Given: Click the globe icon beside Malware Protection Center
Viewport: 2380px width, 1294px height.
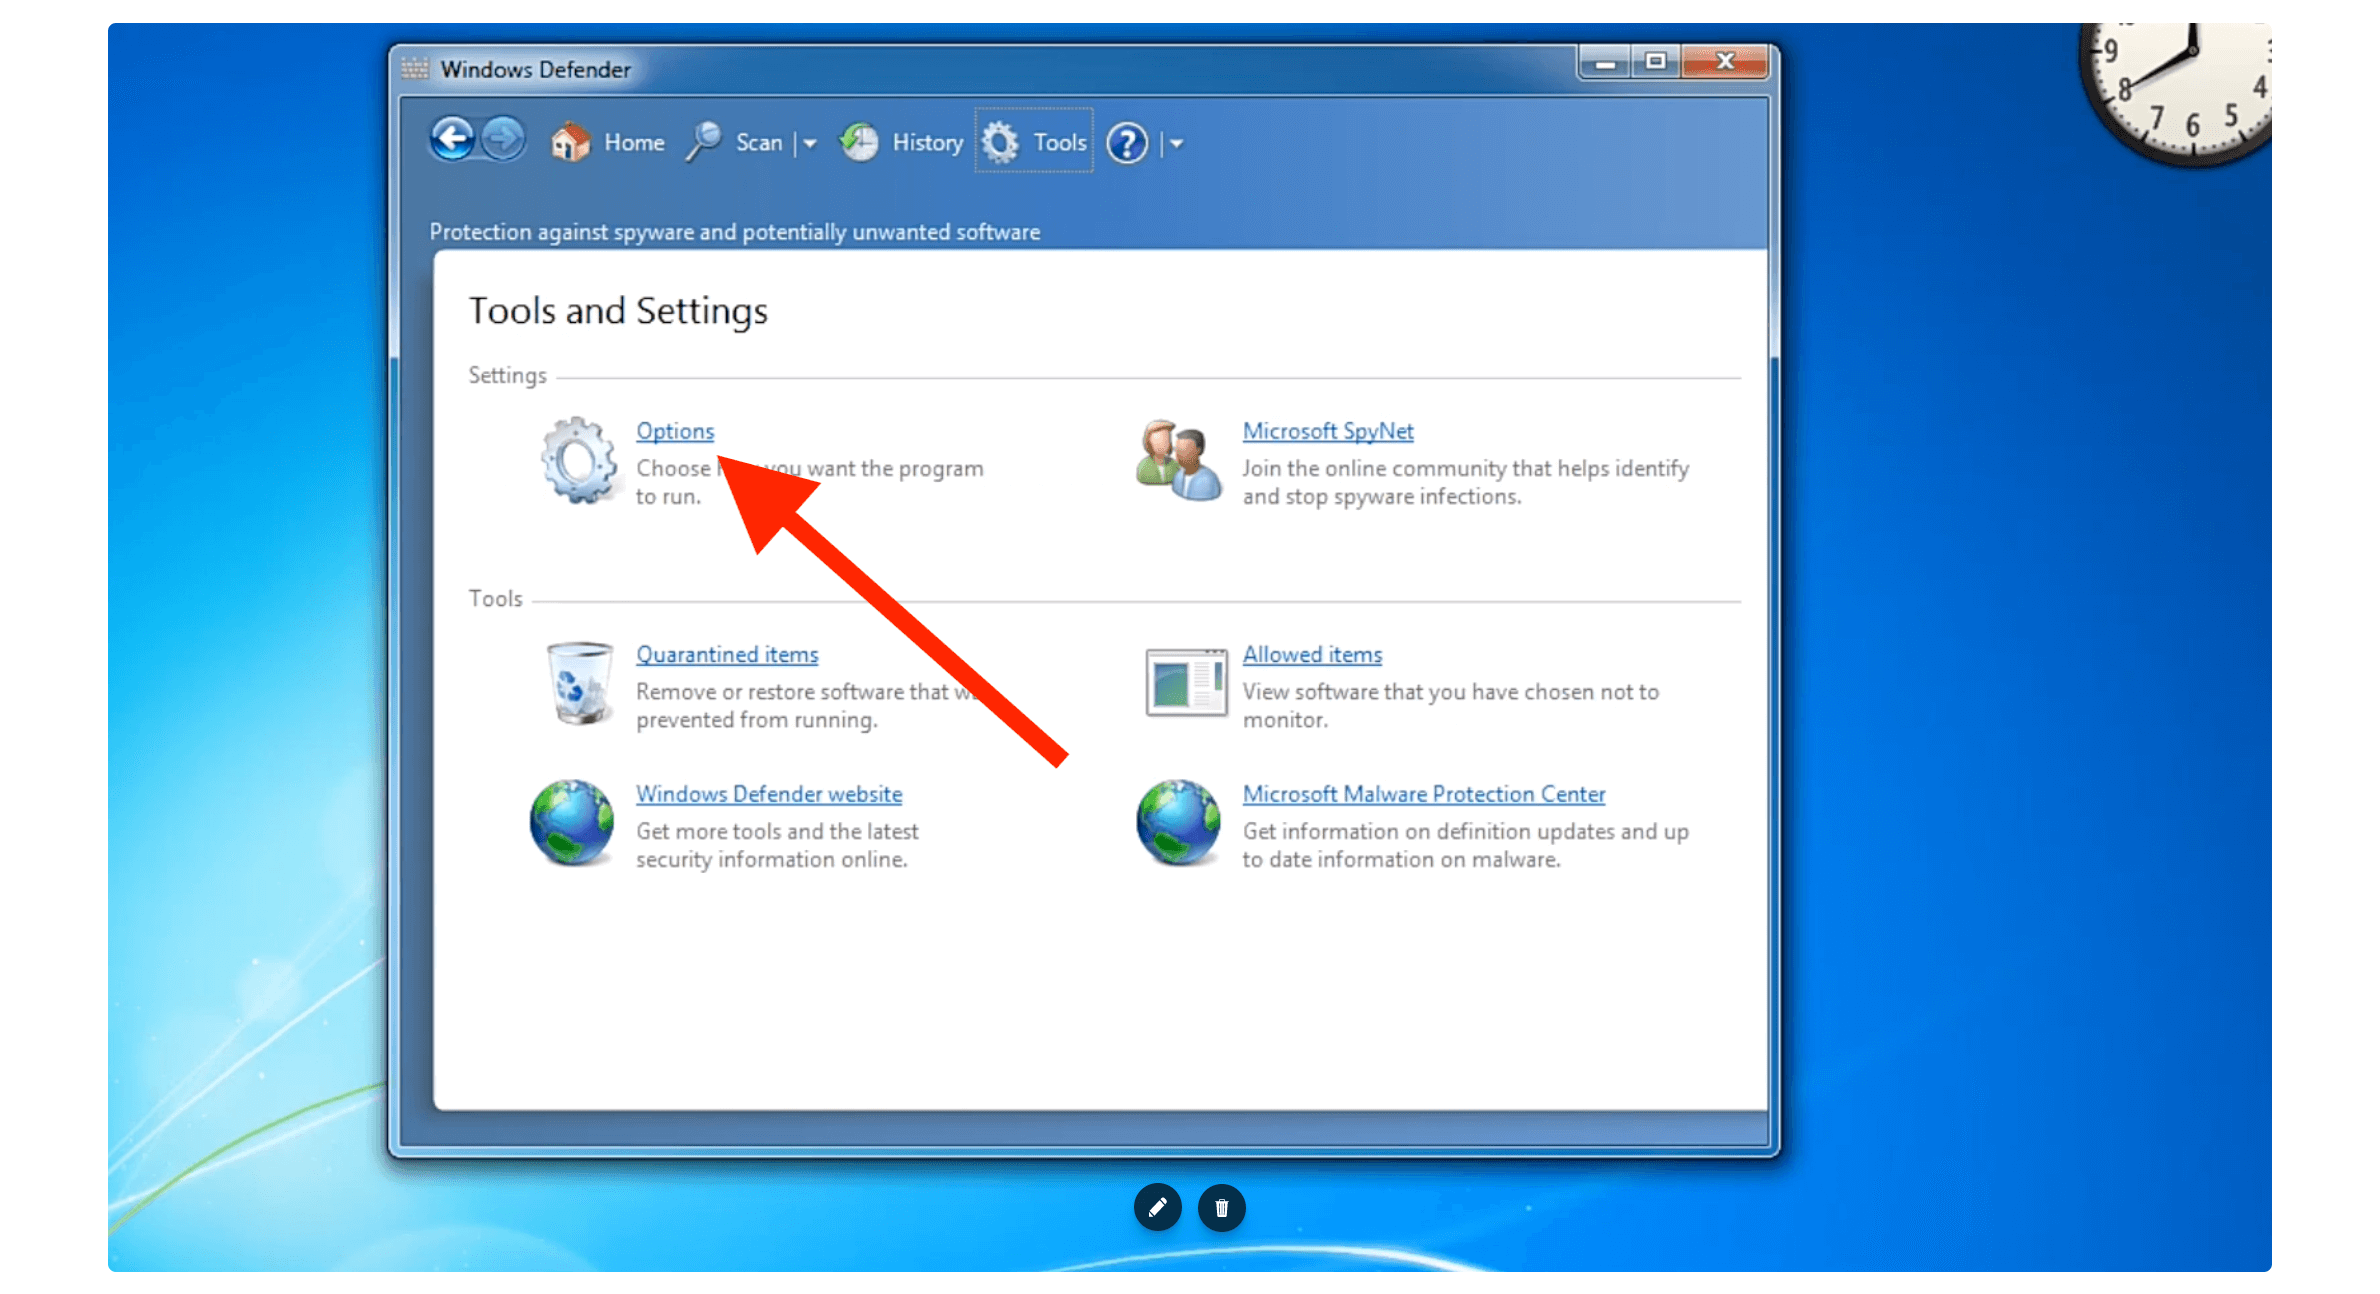Looking at the screenshot, I should pos(1178,823).
